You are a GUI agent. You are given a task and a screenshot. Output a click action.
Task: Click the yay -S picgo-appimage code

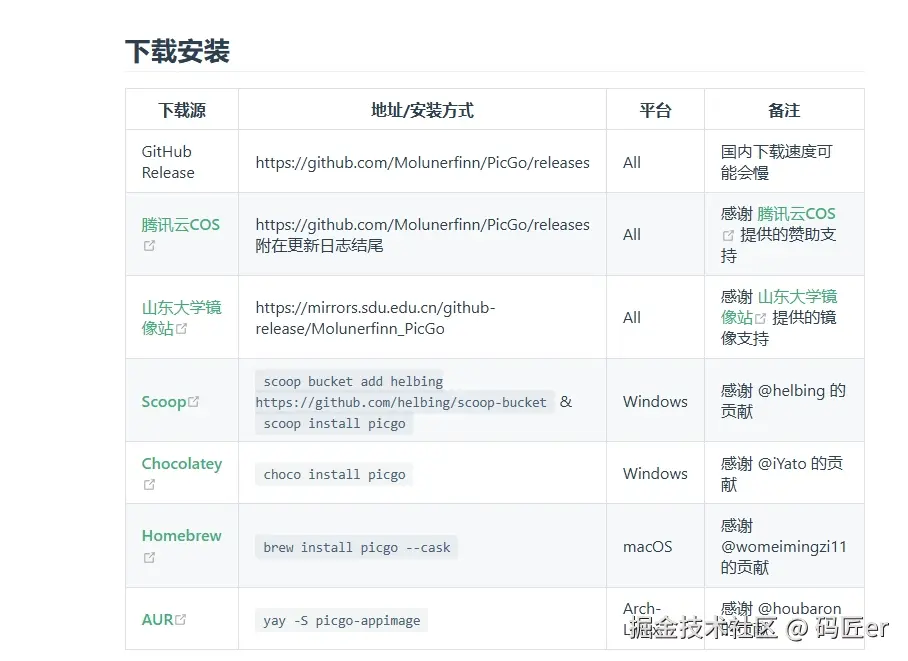(342, 620)
